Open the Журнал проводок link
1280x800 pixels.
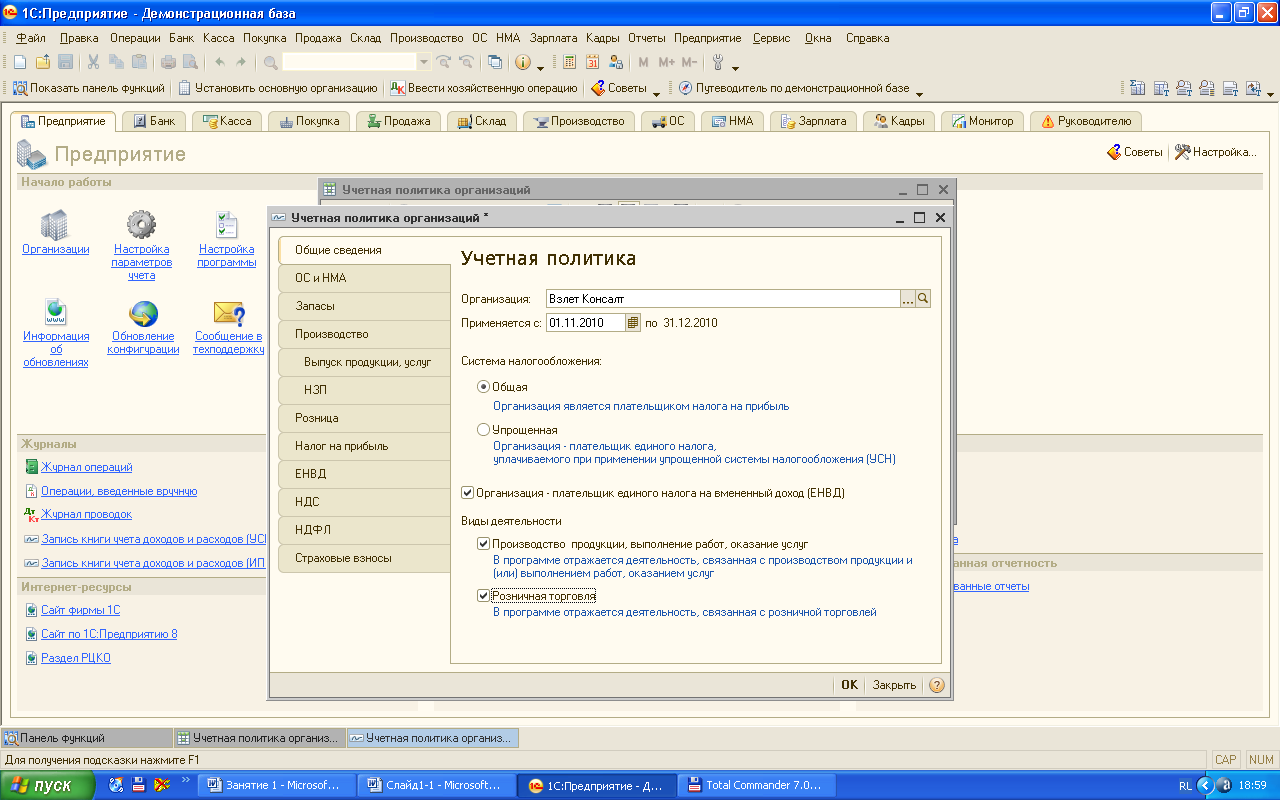[x=86, y=514]
